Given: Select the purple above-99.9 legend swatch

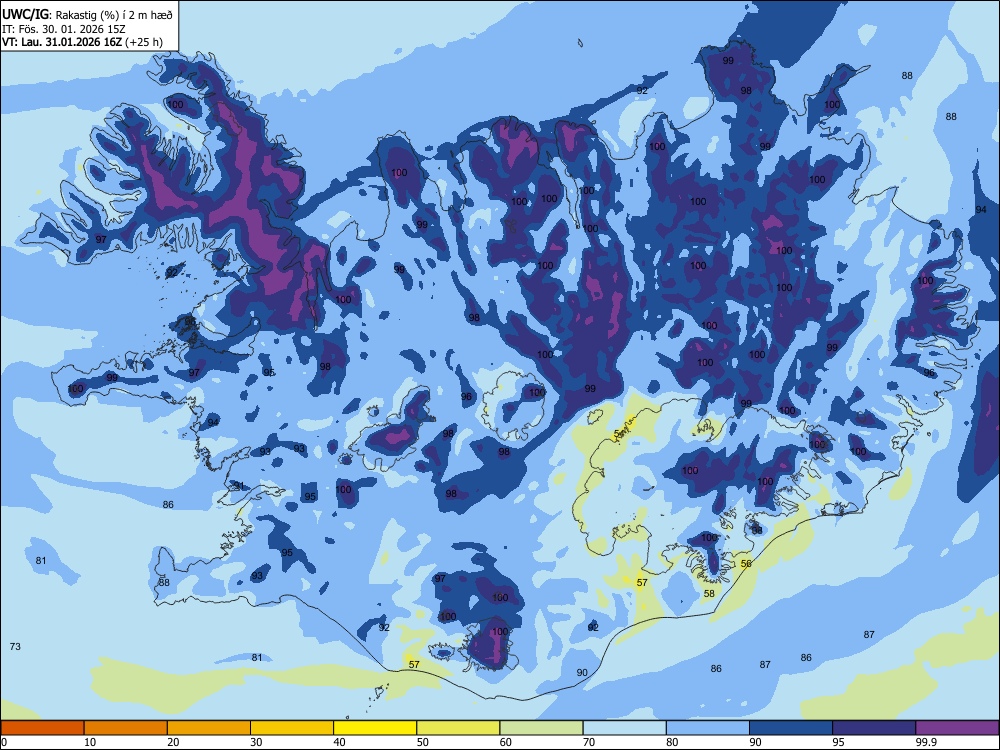Looking at the screenshot, I should (x=957, y=728).
